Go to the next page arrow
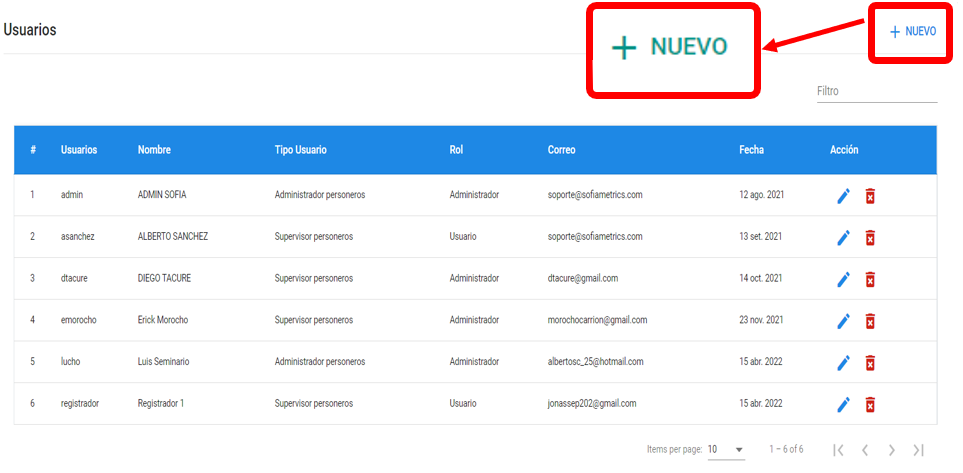This screenshot has width=963, height=473. tap(891, 450)
